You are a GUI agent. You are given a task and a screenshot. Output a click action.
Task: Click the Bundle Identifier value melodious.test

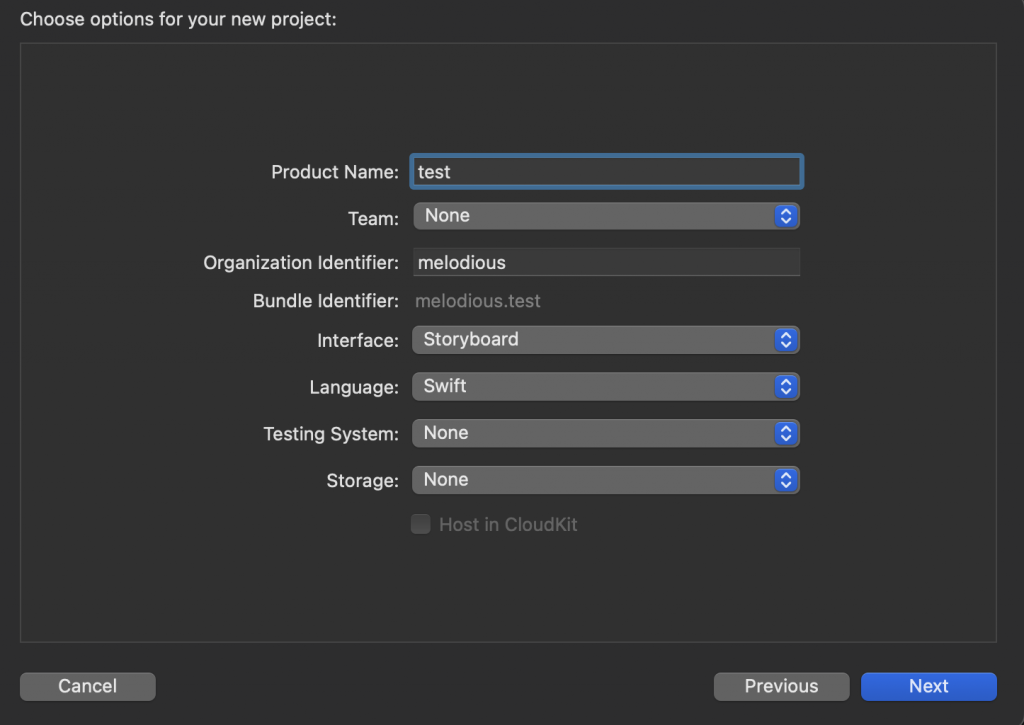[x=478, y=301]
